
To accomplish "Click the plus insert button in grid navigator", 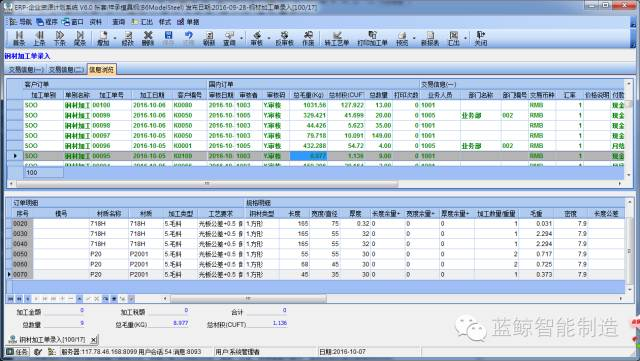I will tap(62, 299).
